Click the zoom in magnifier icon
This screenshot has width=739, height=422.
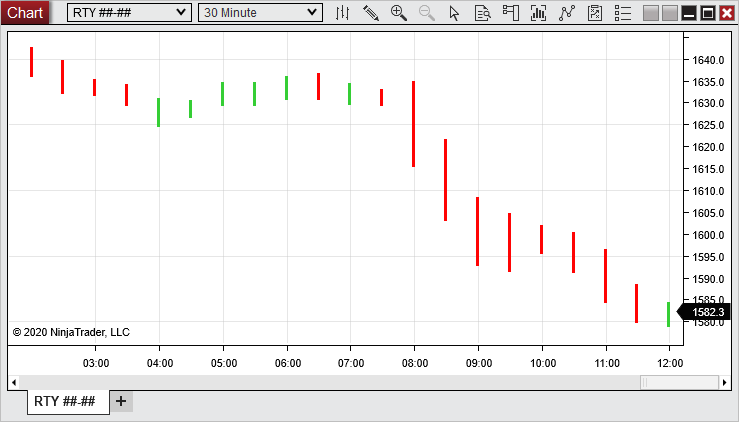click(399, 13)
